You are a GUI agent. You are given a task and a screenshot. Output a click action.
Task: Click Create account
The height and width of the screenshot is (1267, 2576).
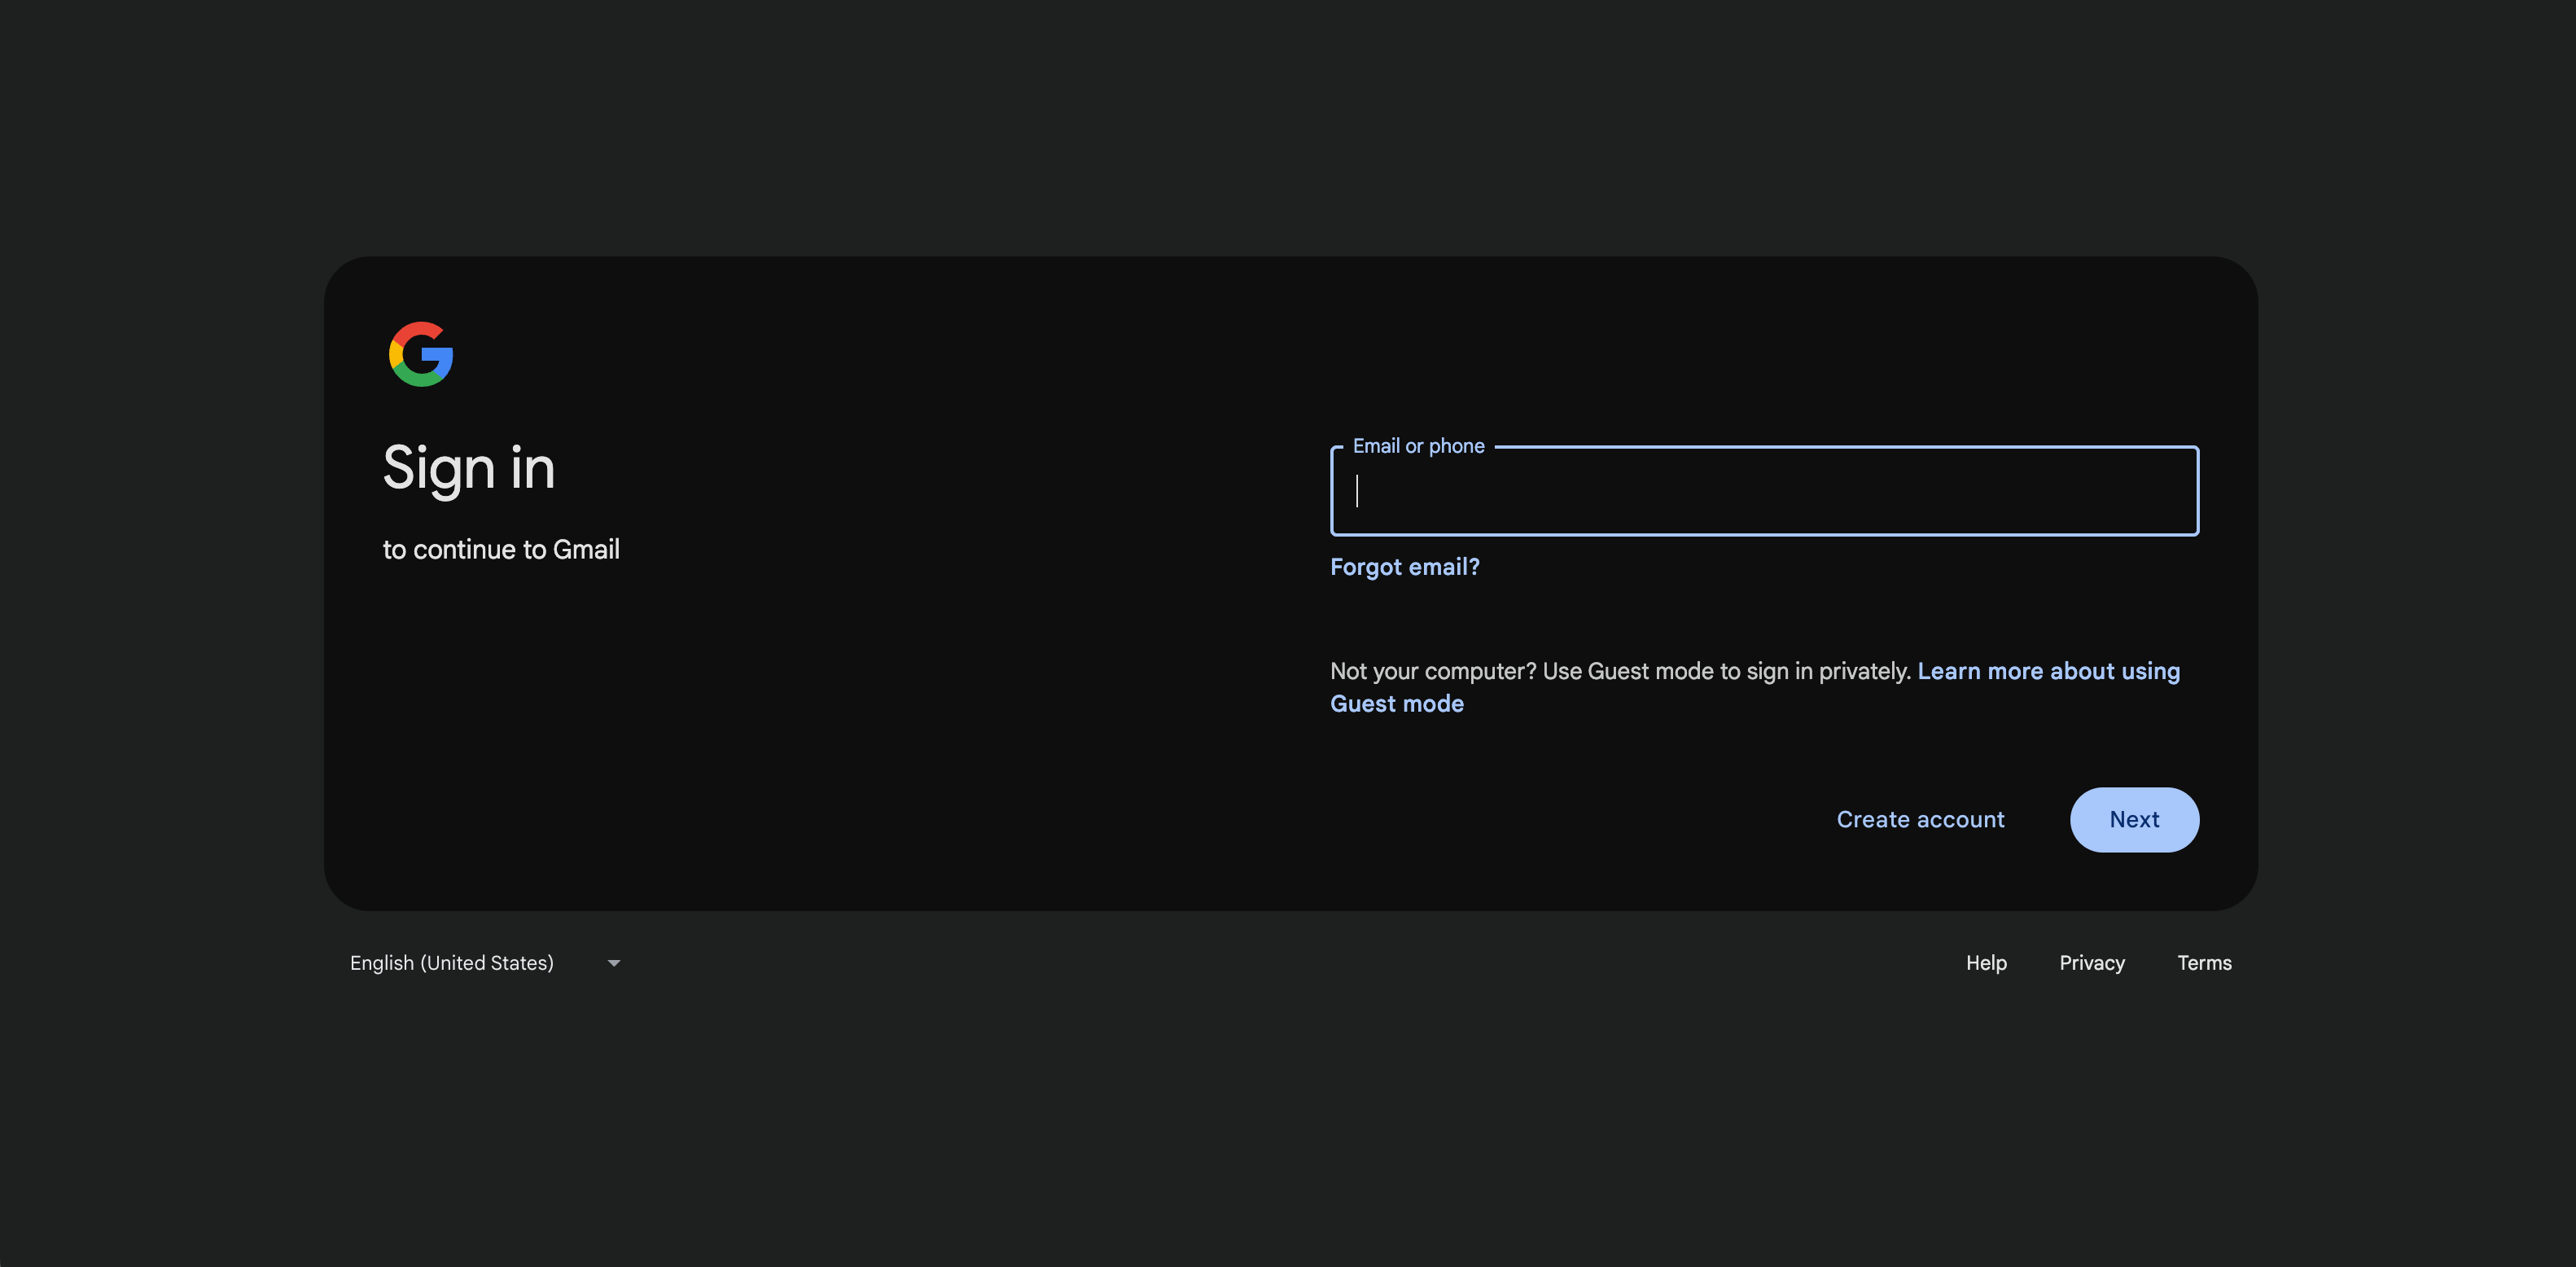pos(1920,820)
